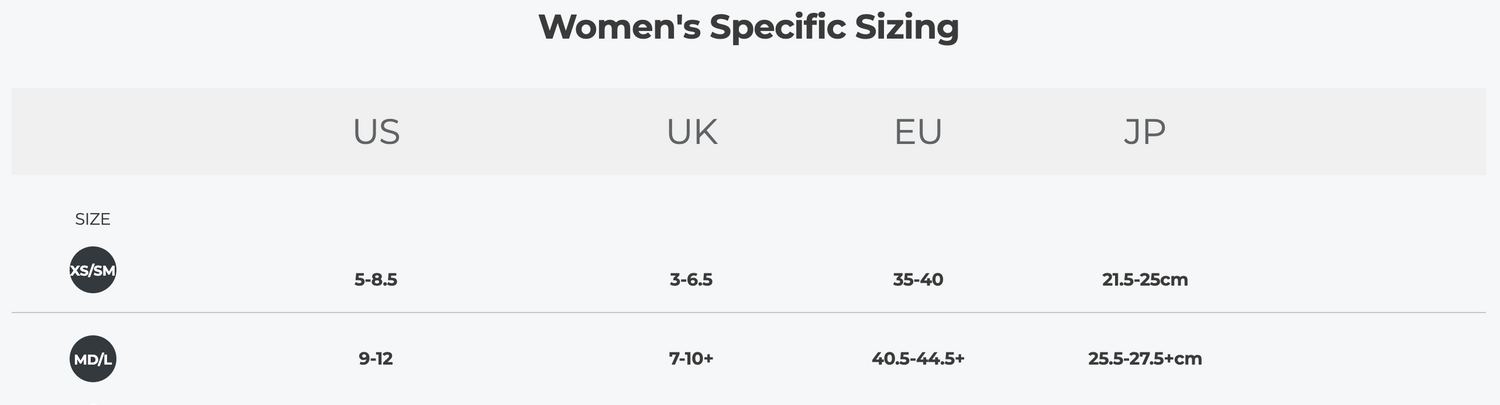Click the SIZE row label
The width and height of the screenshot is (1500, 405).
point(93,219)
